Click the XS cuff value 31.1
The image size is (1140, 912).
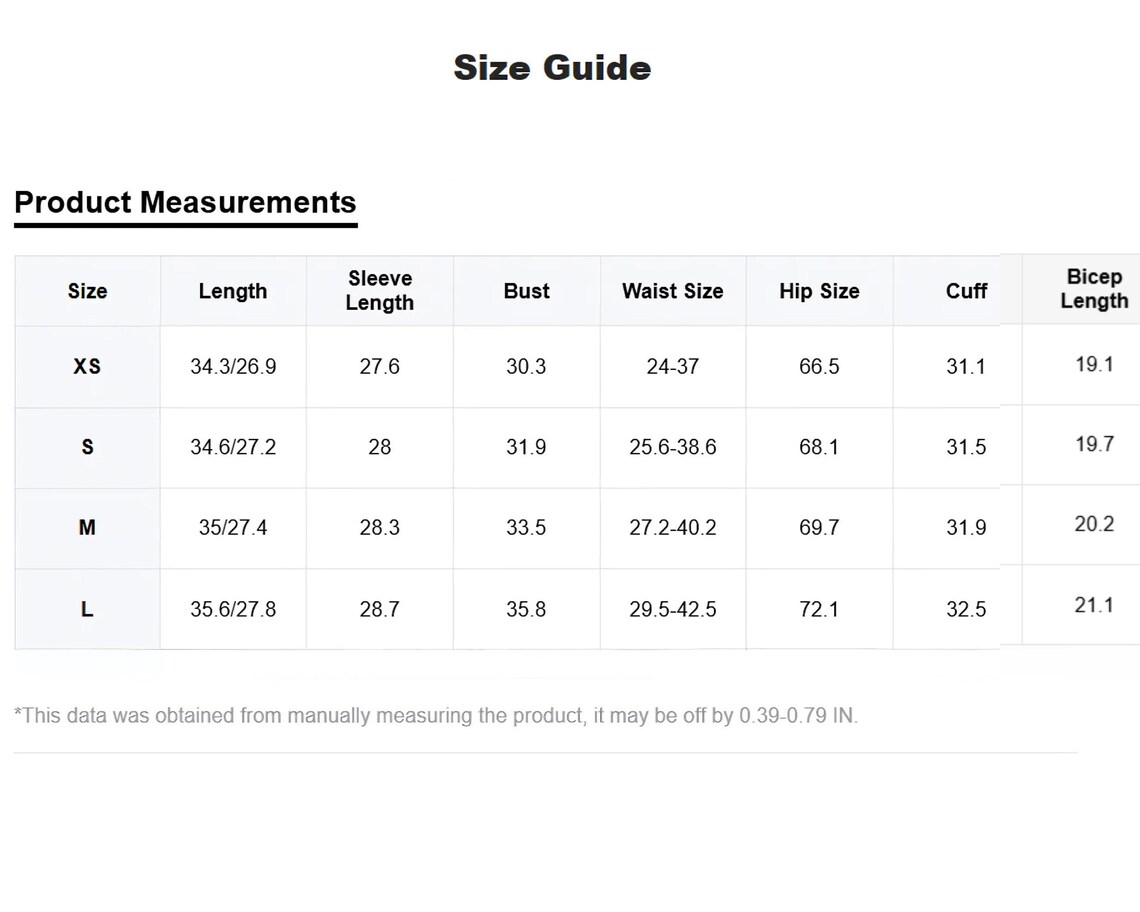coord(966,367)
